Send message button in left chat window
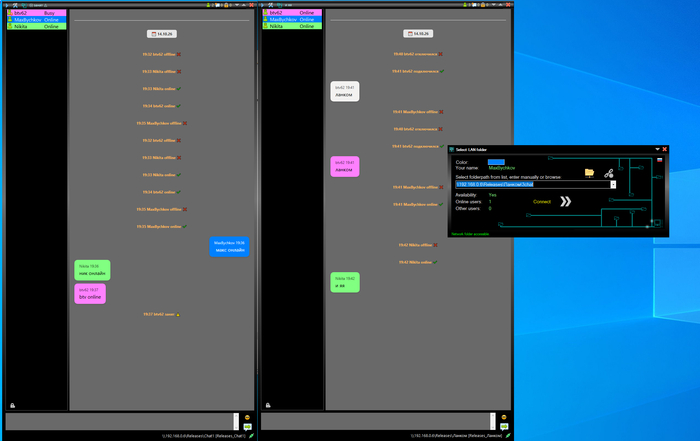The height and width of the screenshot is (441, 700). tap(247, 427)
